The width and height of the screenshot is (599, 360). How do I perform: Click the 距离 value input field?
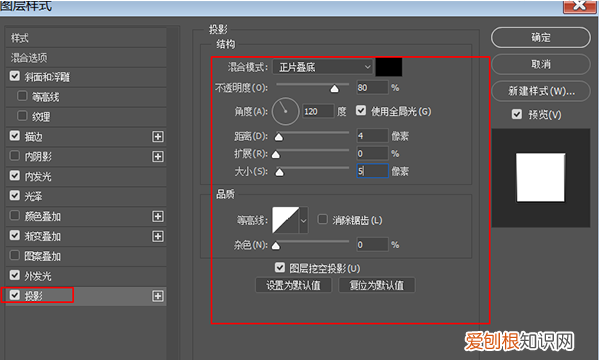pyautogui.click(x=372, y=136)
